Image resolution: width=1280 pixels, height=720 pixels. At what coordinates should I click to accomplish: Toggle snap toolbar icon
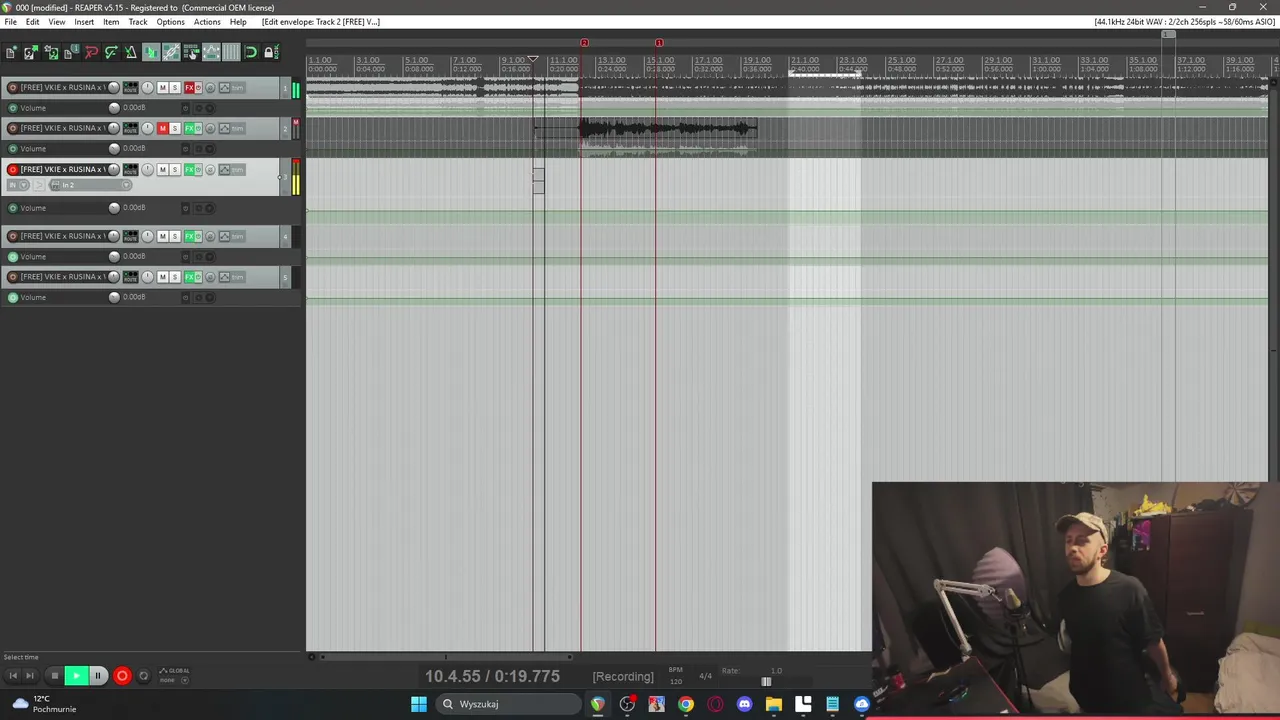click(251, 52)
